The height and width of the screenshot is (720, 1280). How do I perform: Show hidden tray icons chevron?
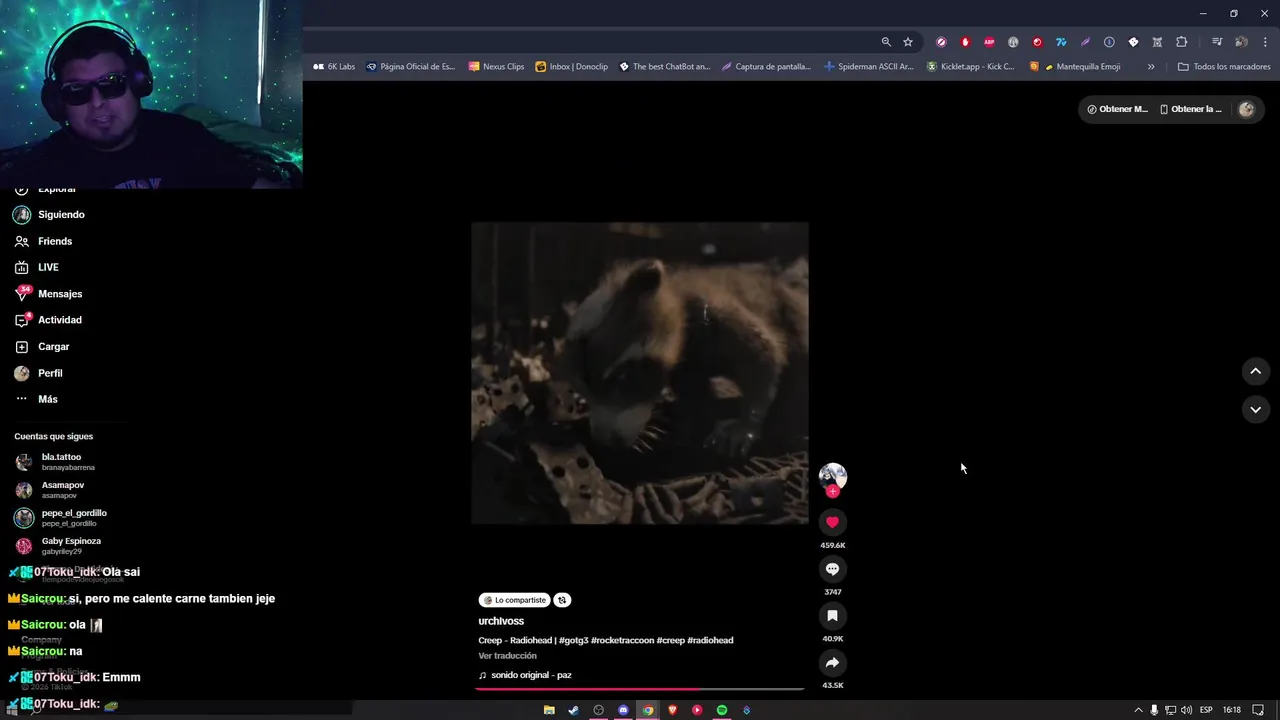pos(1138,710)
